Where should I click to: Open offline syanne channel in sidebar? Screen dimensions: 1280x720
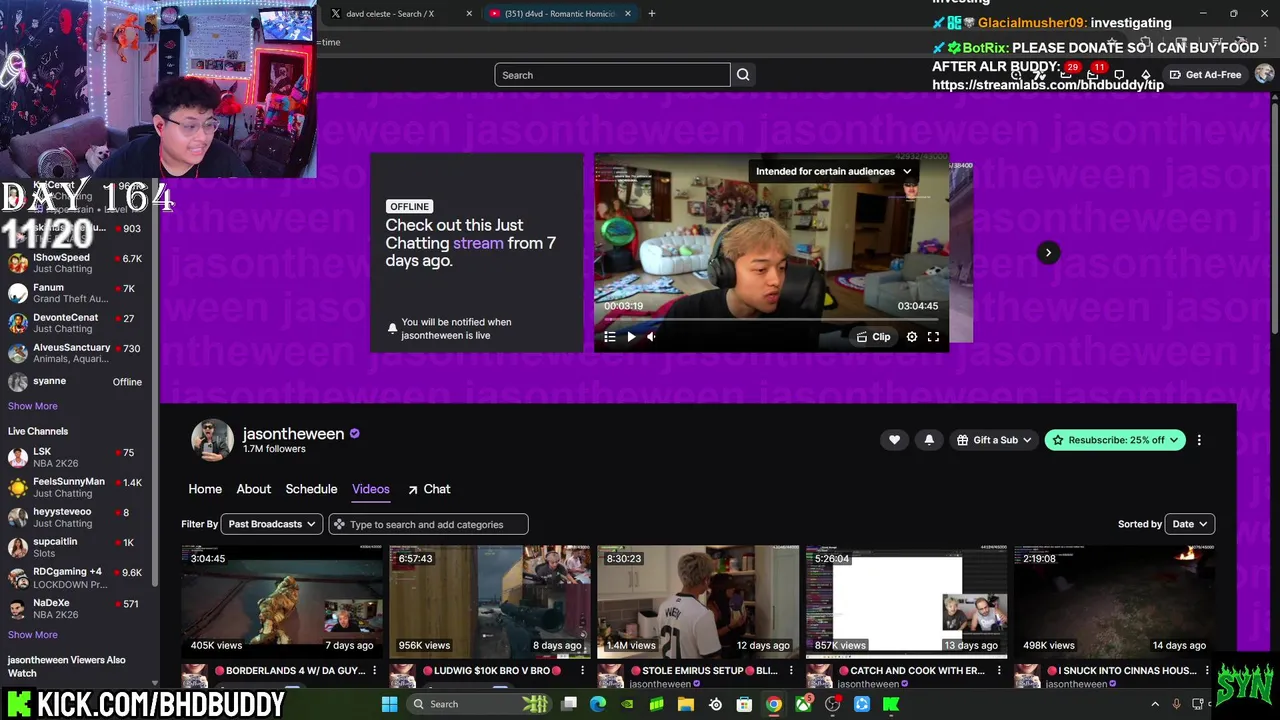(76, 382)
